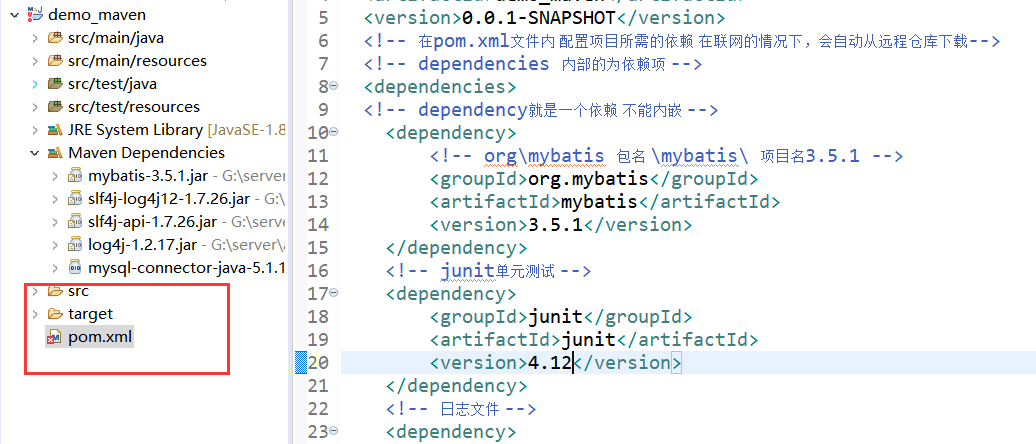The height and width of the screenshot is (444, 1036).
Task: Click the src/main/java package folder icon
Action: point(56,38)
